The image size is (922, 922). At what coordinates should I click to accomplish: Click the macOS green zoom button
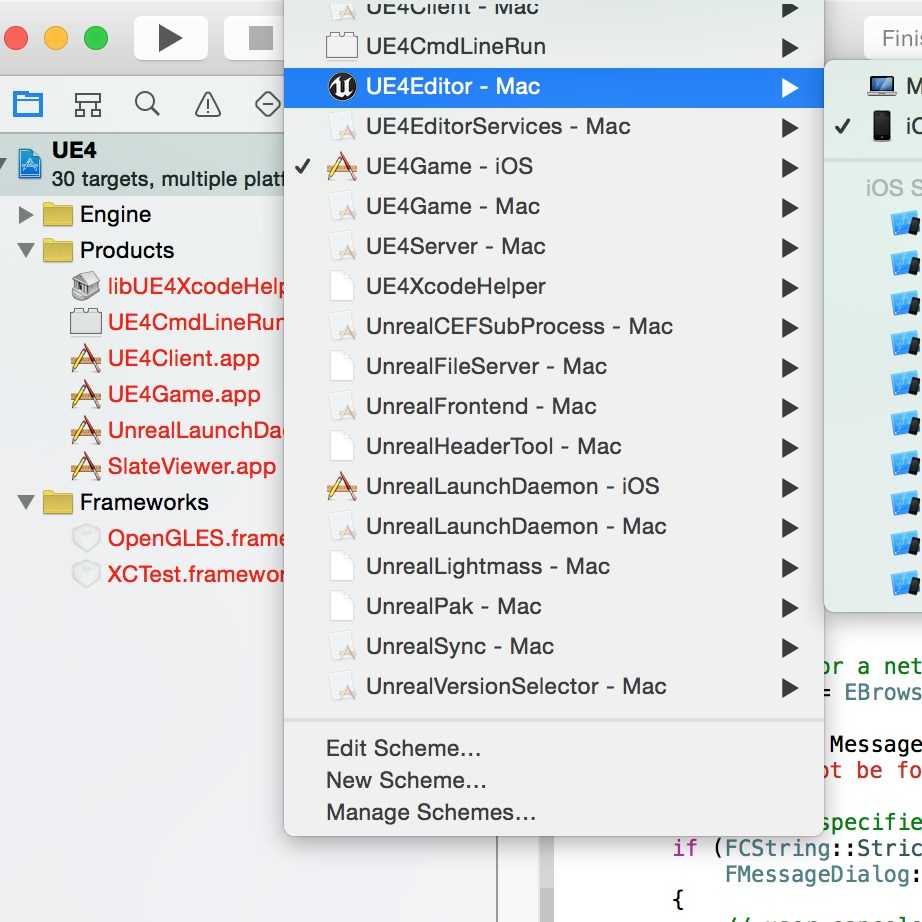pyautogui.click(x=96, y=38)
